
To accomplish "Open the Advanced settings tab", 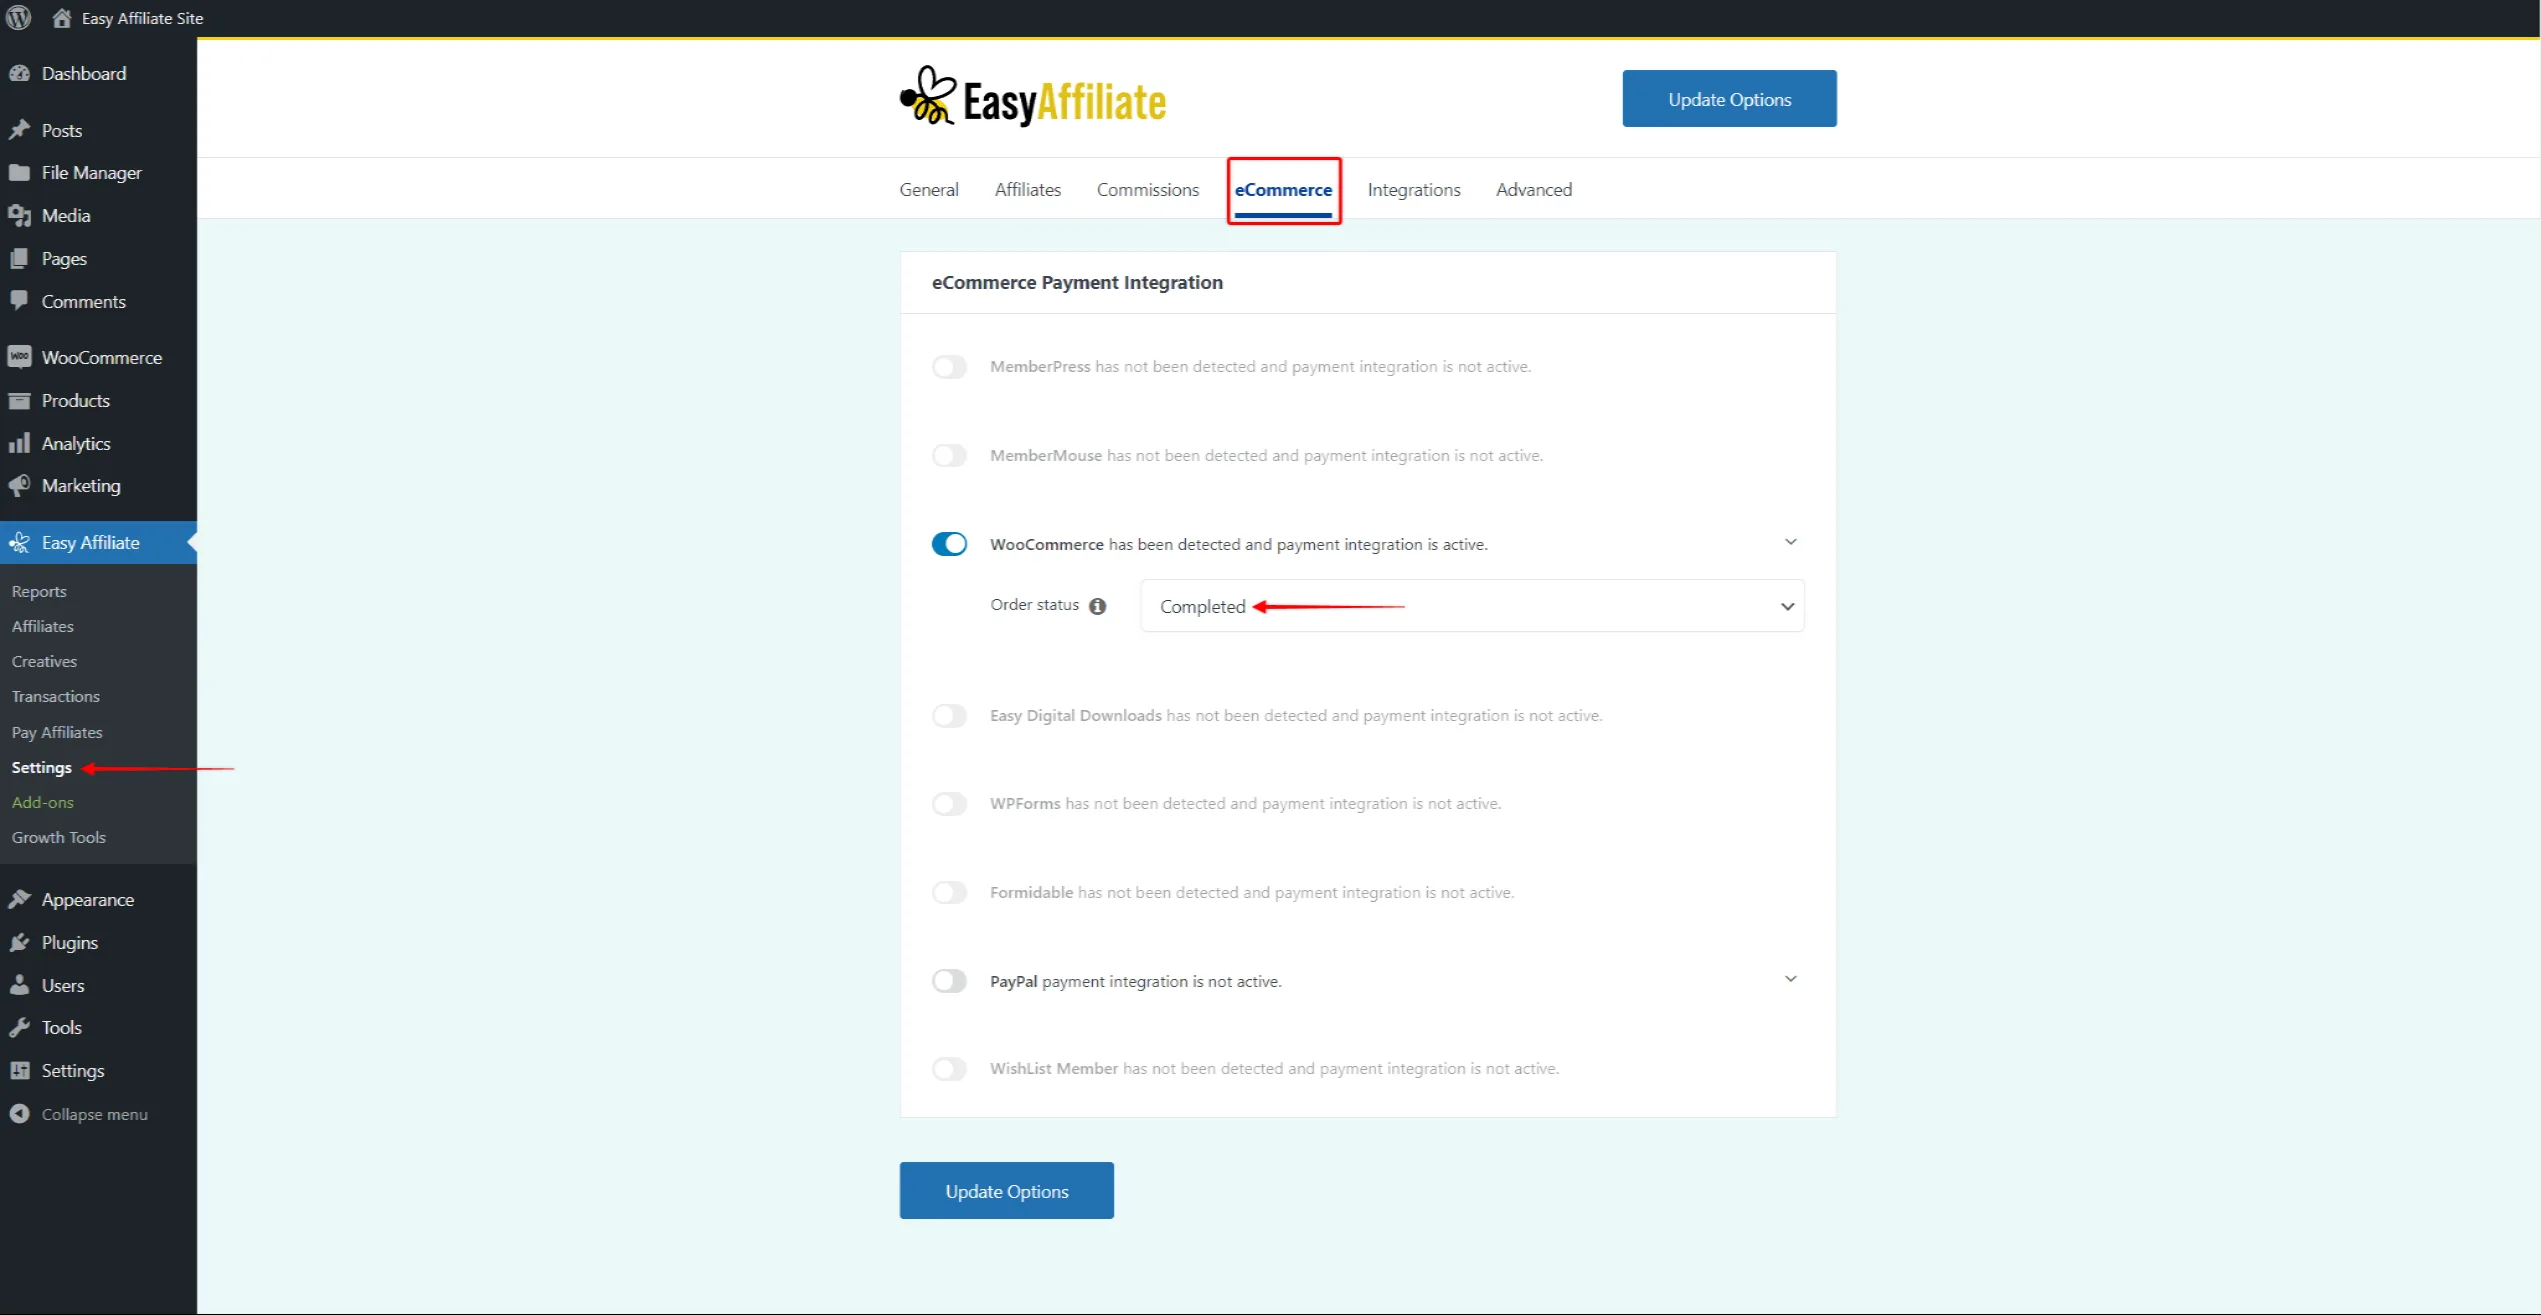I will [x=1533, y=190].
